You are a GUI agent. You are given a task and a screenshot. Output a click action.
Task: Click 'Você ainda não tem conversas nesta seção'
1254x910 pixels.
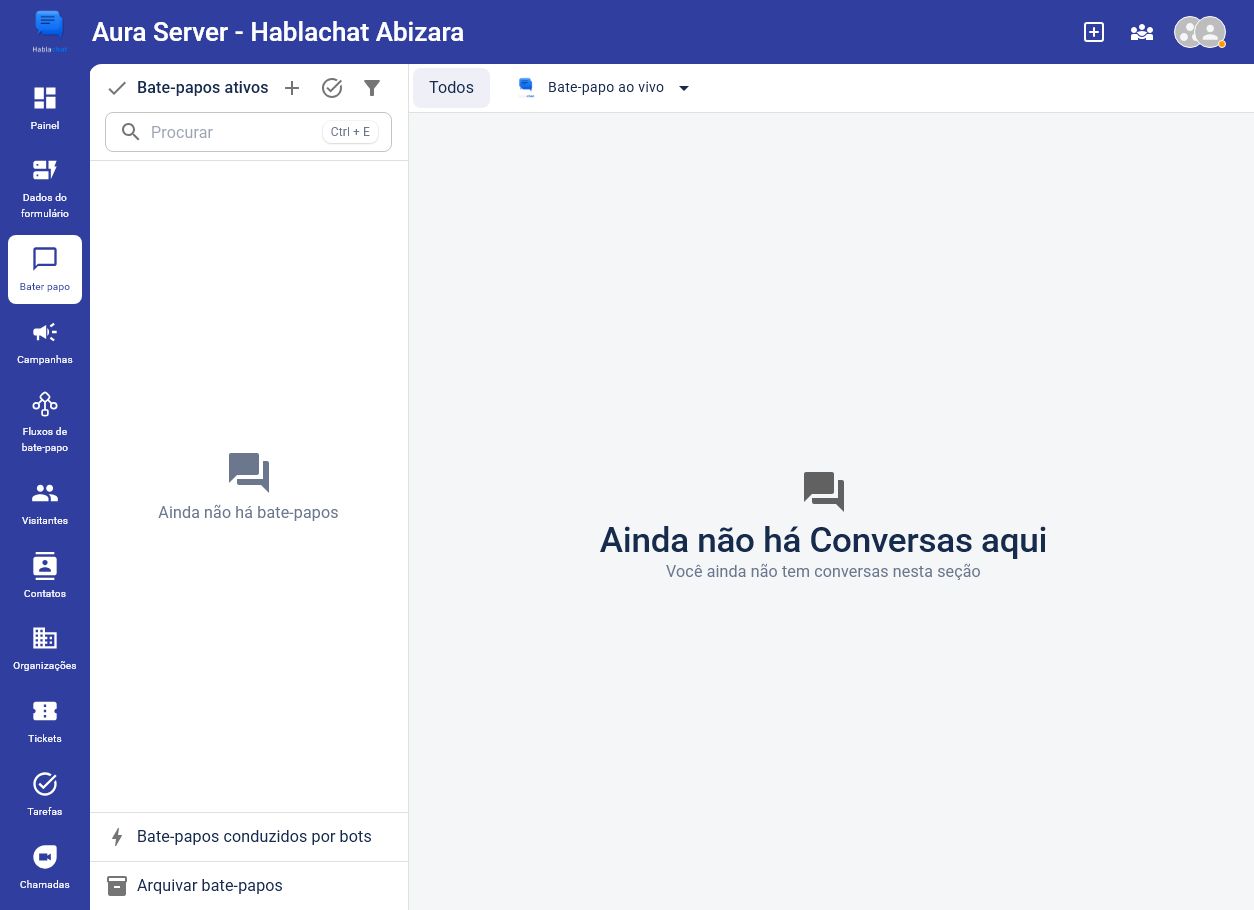(x=823, y=572)
